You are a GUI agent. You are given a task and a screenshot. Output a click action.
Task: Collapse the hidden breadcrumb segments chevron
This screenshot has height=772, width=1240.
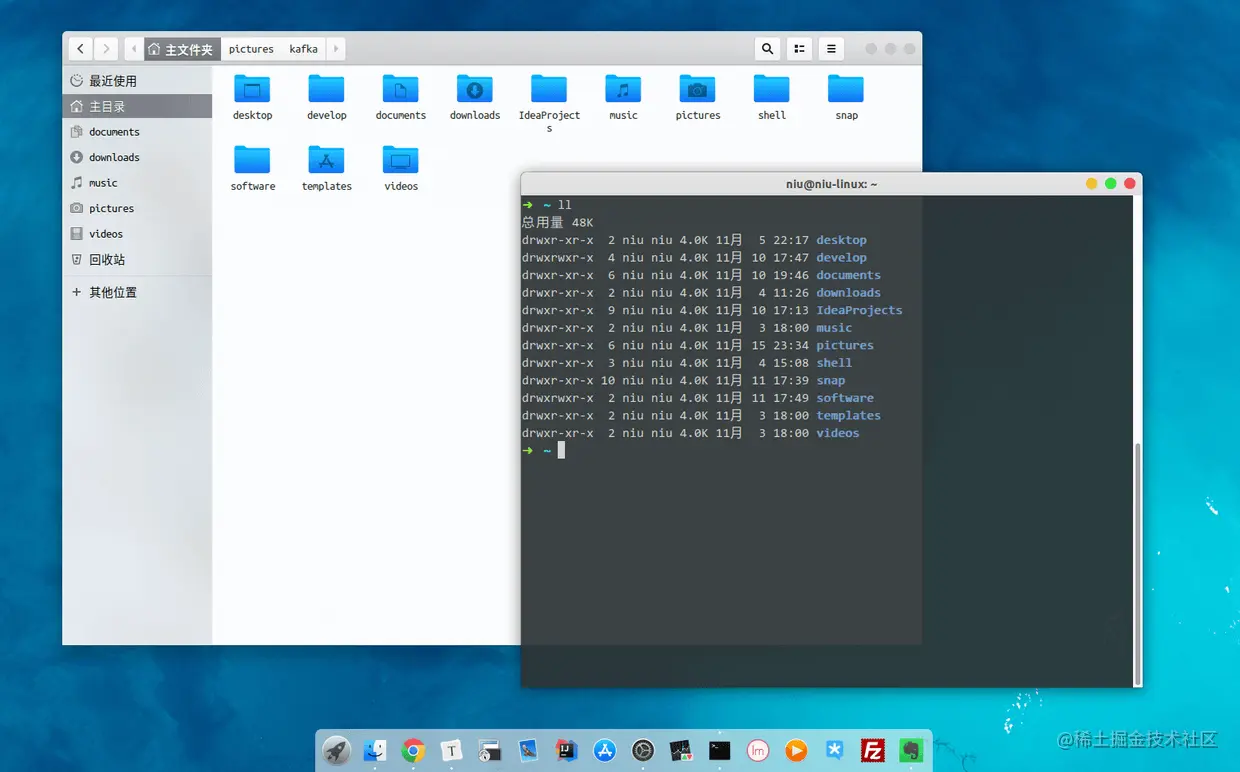click(x=133, y=48)
